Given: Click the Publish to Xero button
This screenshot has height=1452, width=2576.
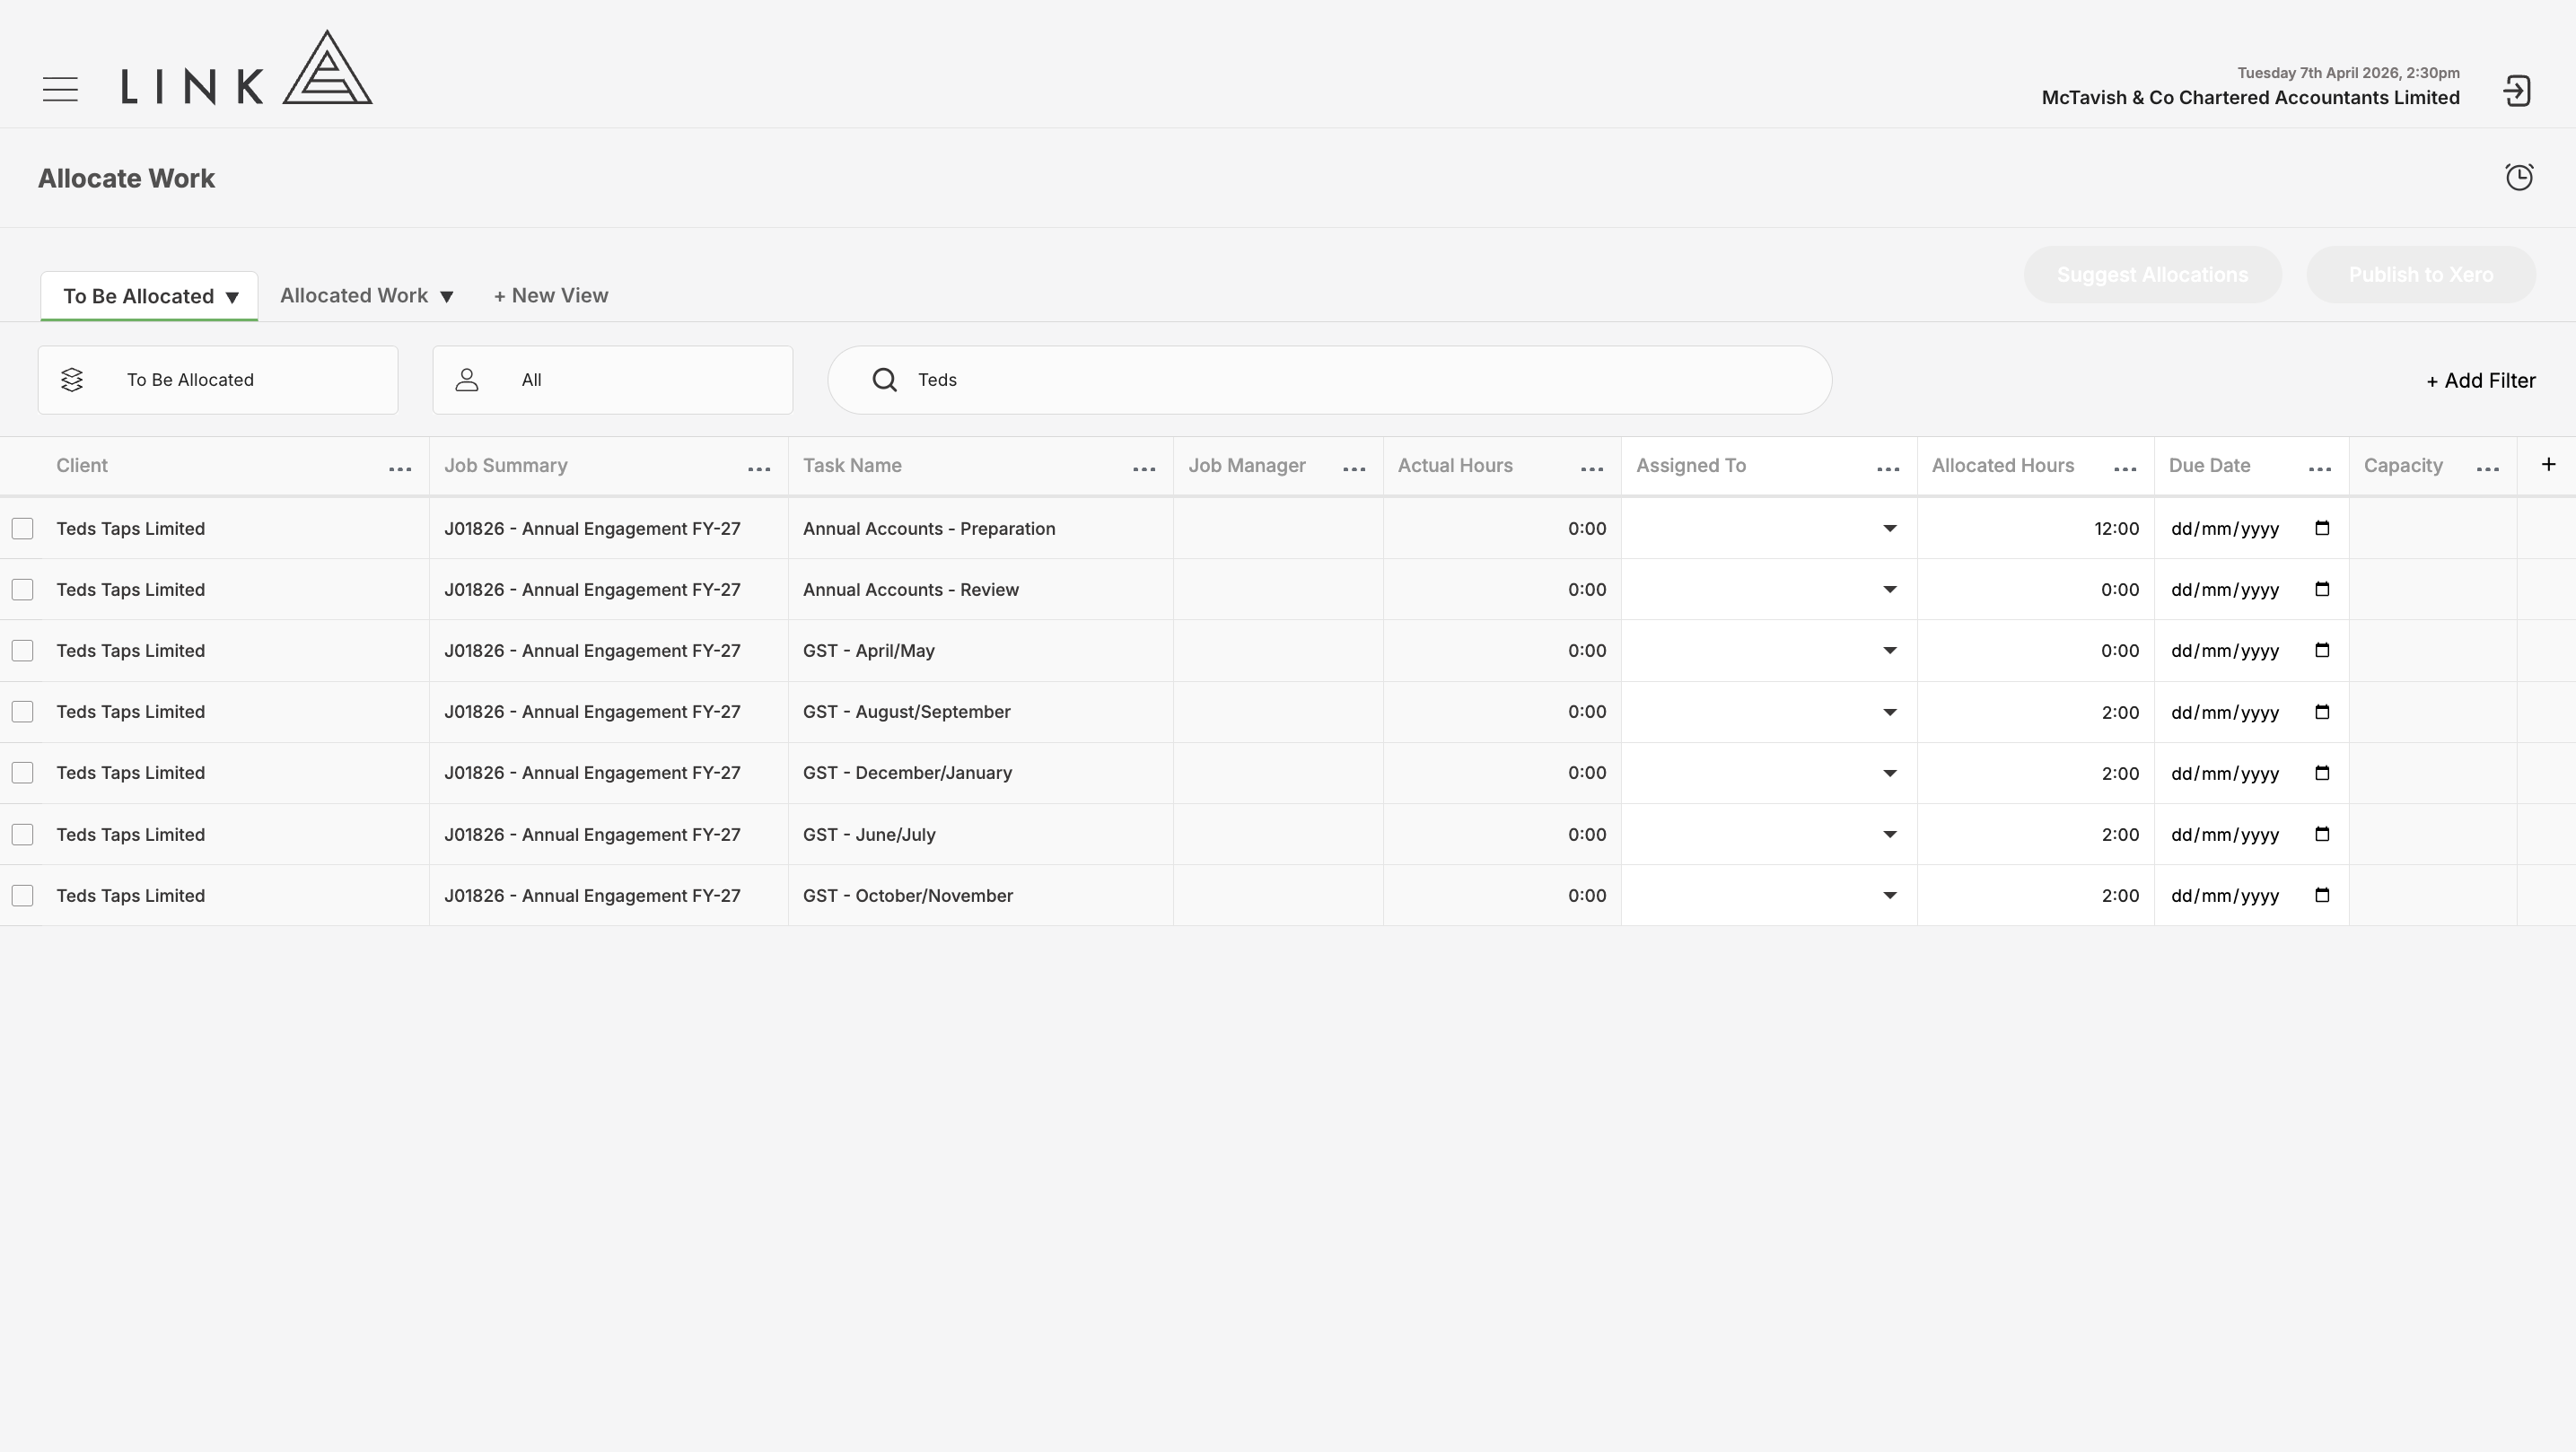Looking at the screenshot, I should pos(2421,274).
